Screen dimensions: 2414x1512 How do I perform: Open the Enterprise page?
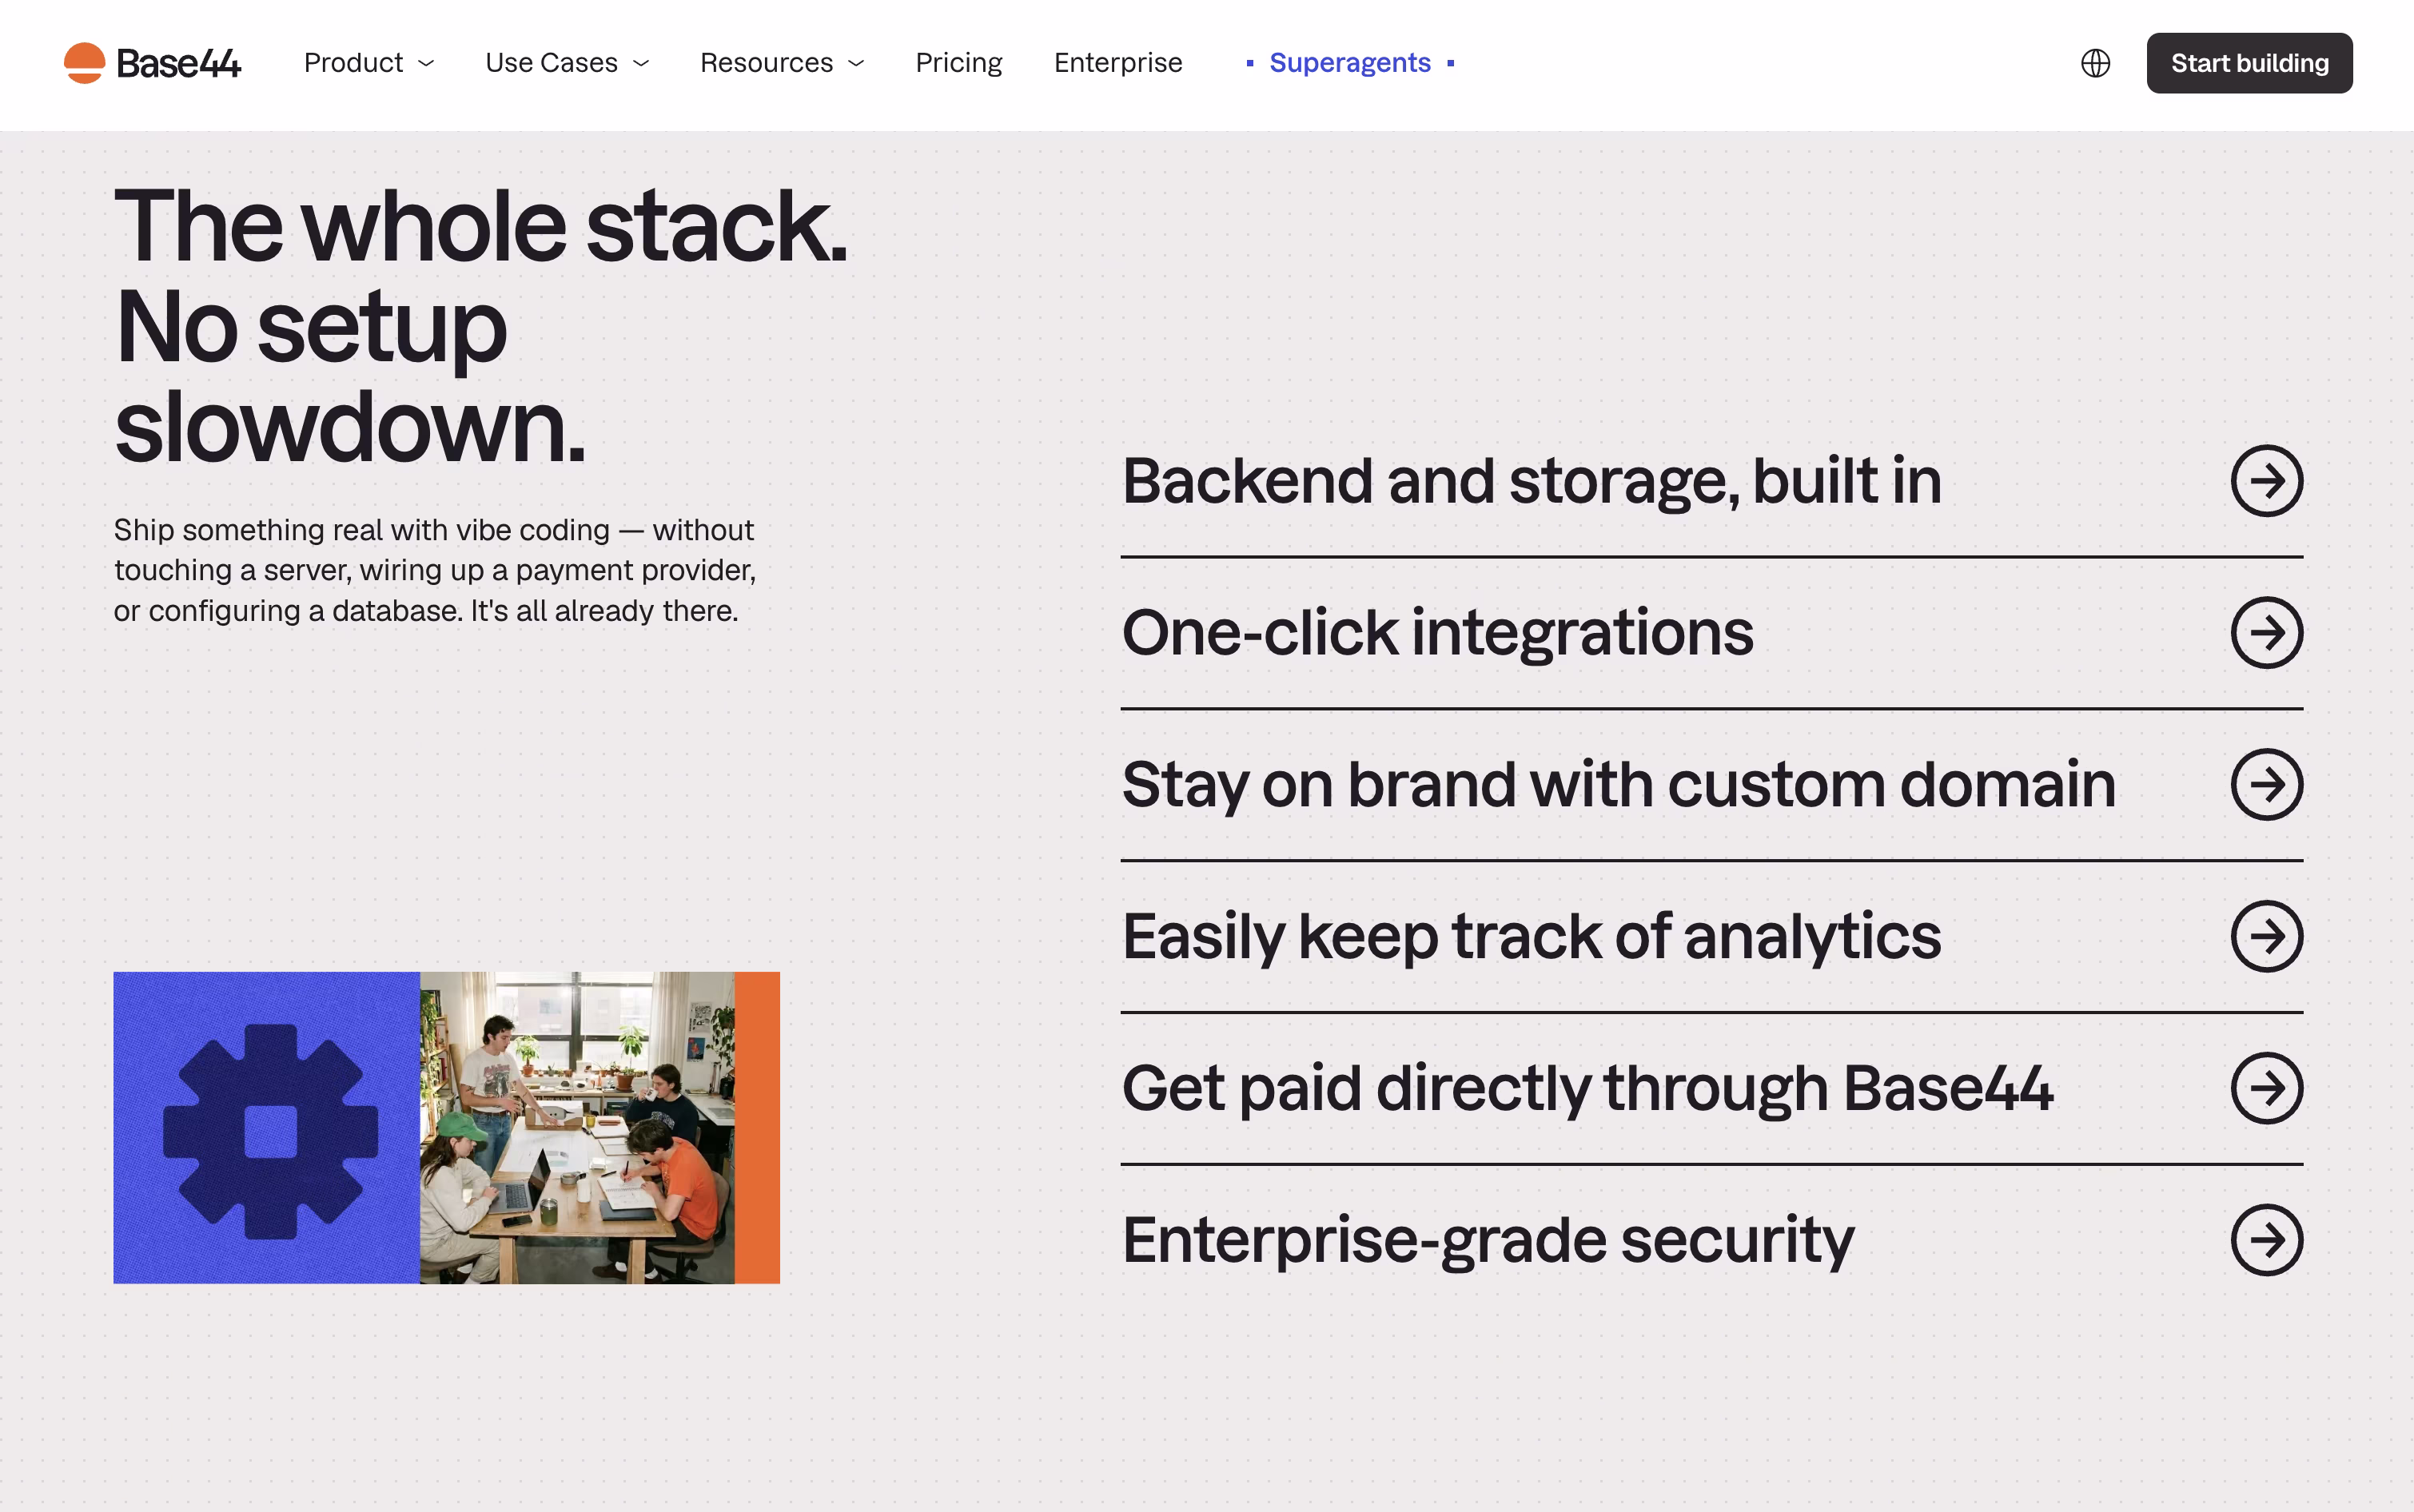tap(1118, 63)
